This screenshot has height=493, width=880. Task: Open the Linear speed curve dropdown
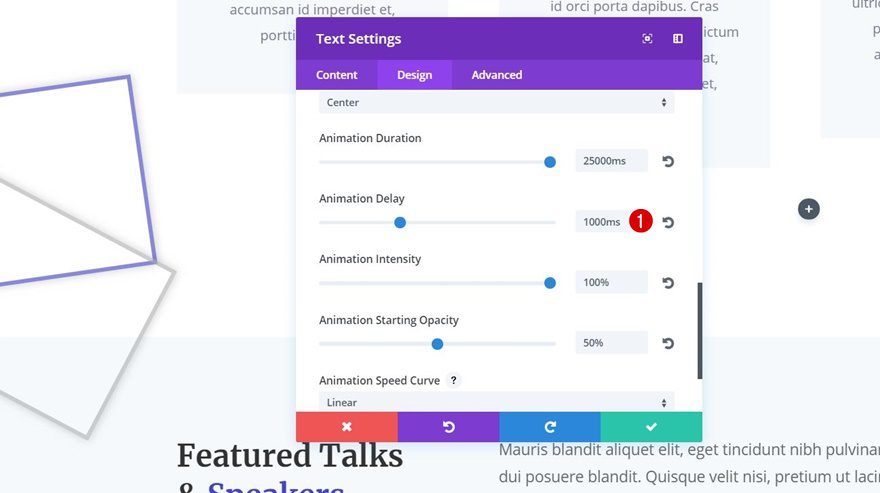pyautogui.click(x=496, y=402)
